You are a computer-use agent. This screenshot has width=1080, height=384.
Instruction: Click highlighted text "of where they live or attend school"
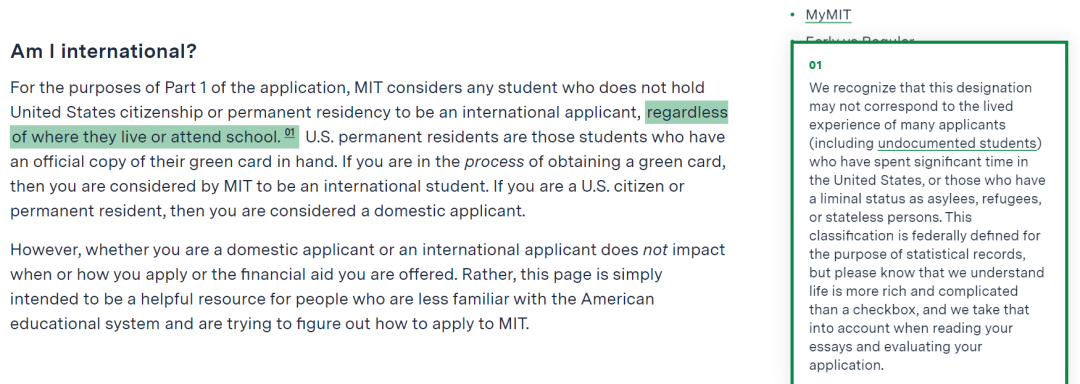click(x=145, y=137)
